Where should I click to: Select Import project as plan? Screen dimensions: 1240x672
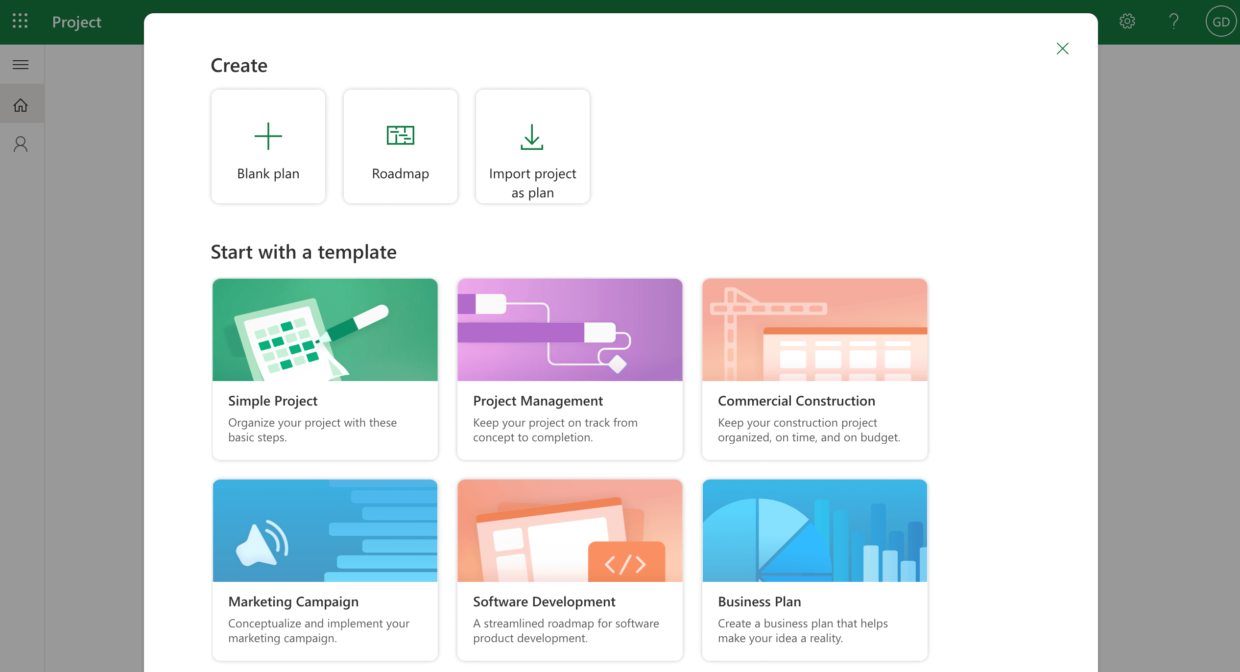pos(532,146)
